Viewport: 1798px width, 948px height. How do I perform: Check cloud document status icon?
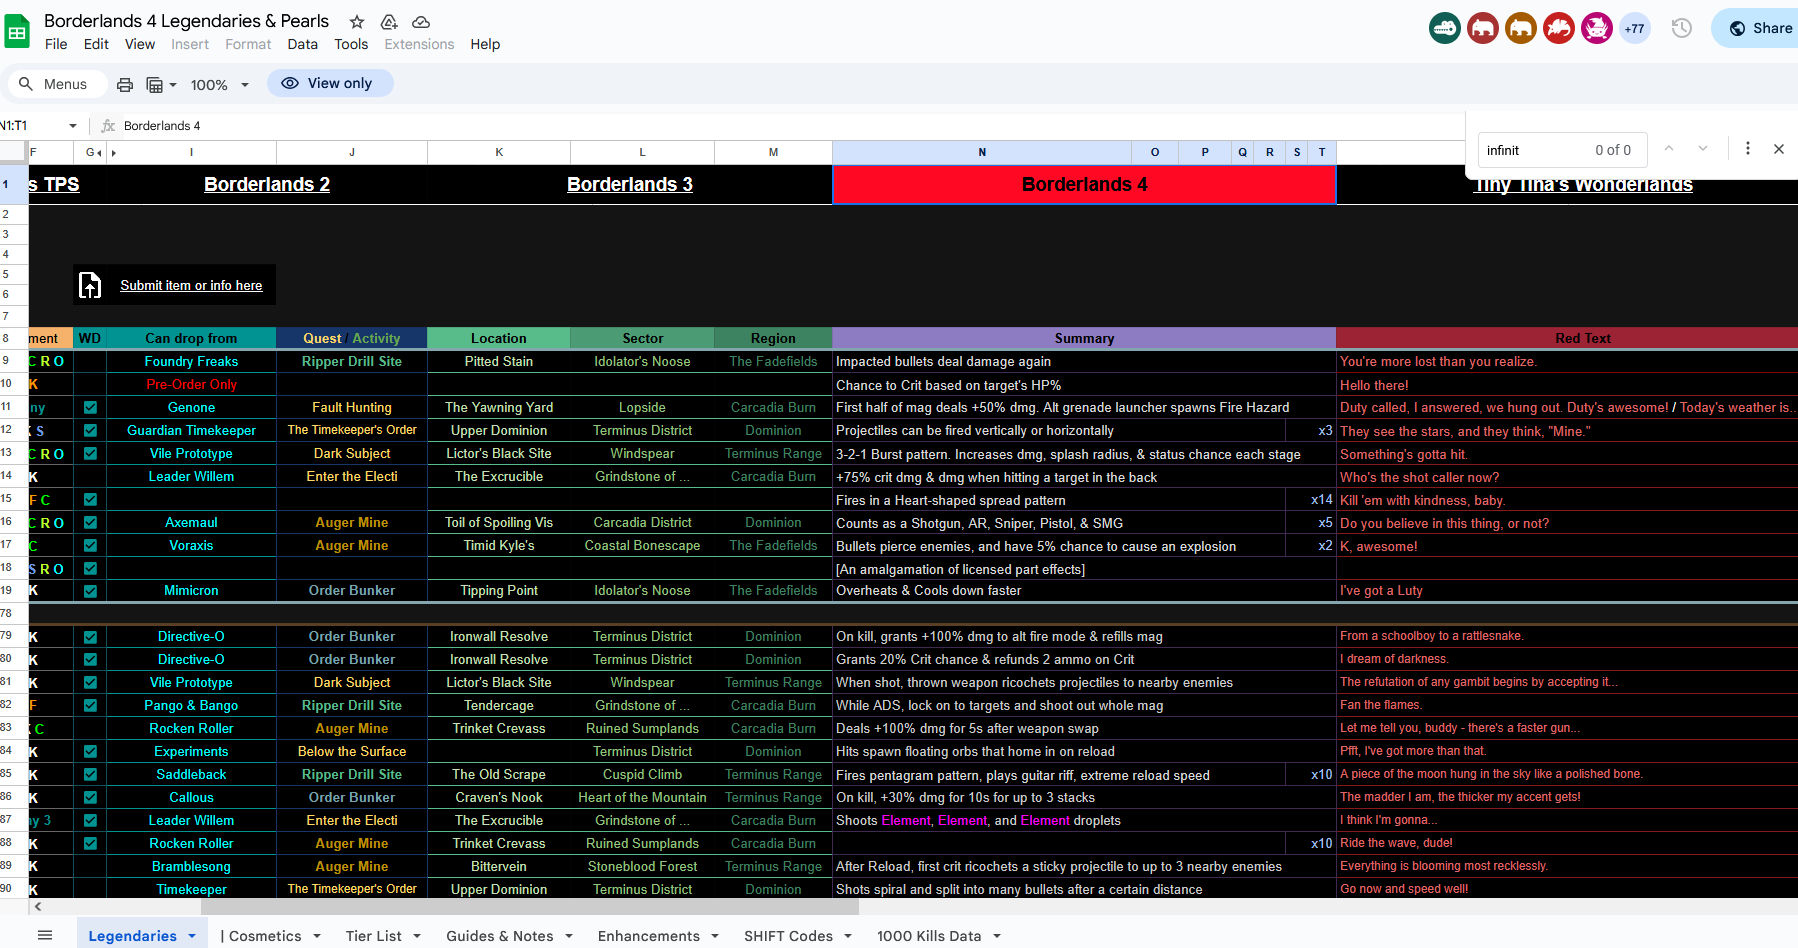click(421, 21)
